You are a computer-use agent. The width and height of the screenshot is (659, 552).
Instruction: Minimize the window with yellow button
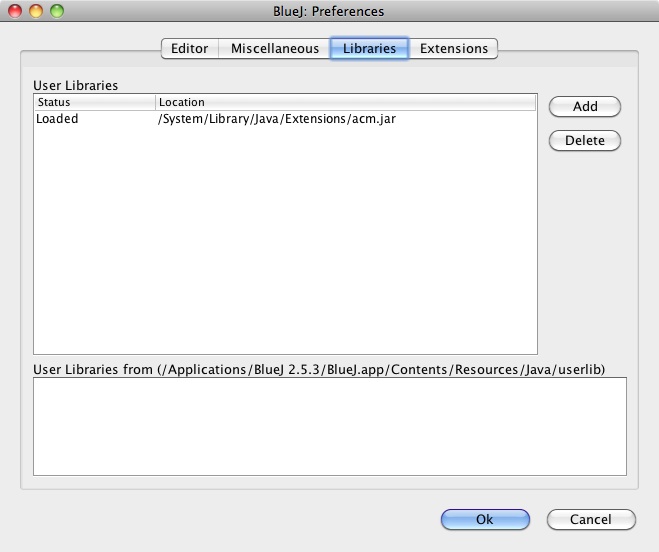click(x=36, y=11)
